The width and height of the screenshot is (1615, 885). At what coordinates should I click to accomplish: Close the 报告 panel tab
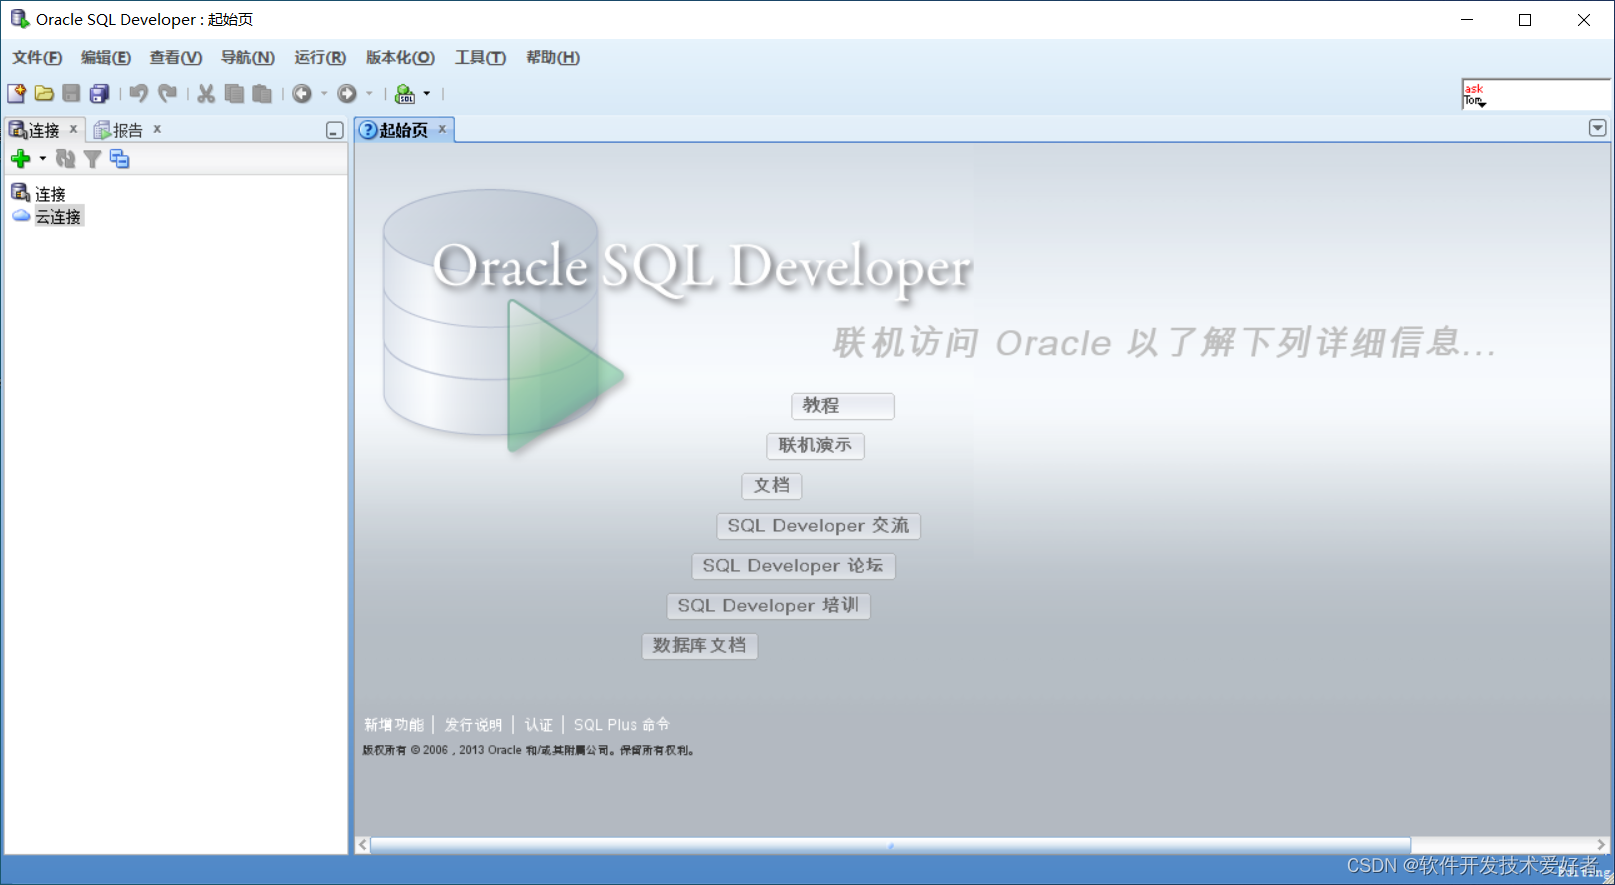pos(157,129)
